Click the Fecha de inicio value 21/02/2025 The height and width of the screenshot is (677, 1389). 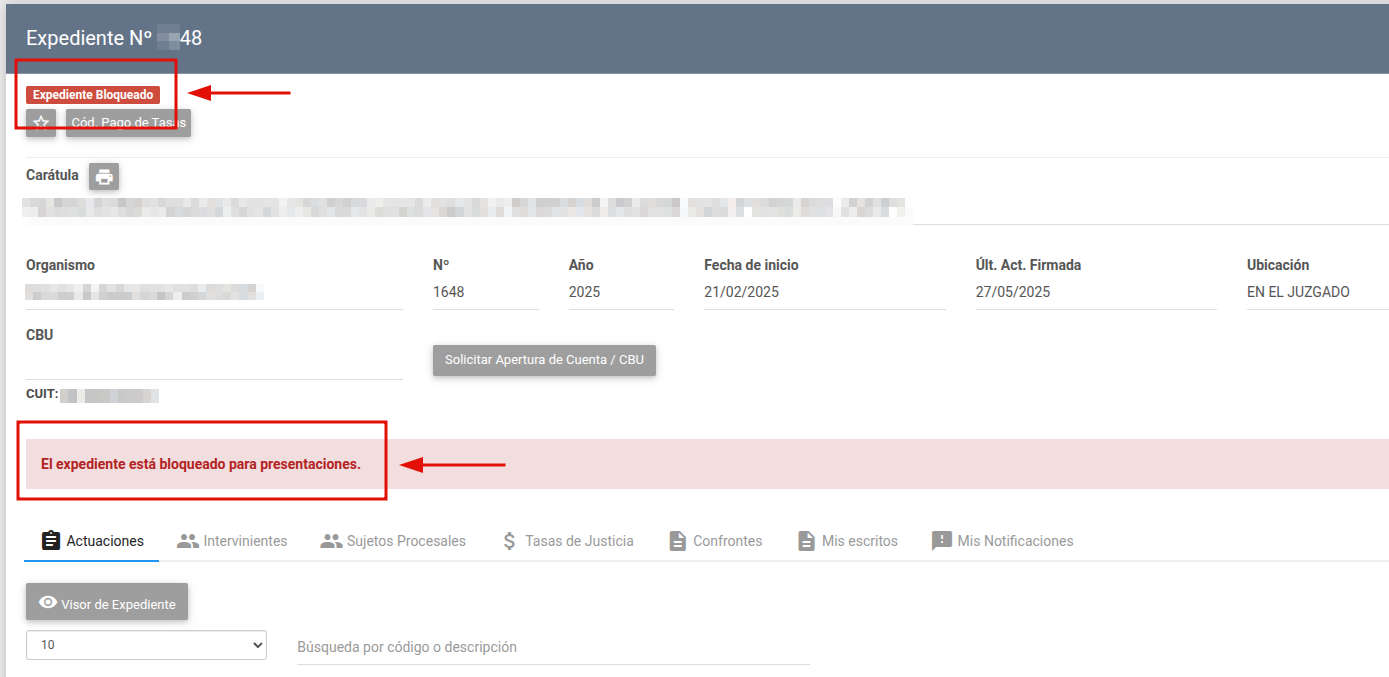point(742,293)
